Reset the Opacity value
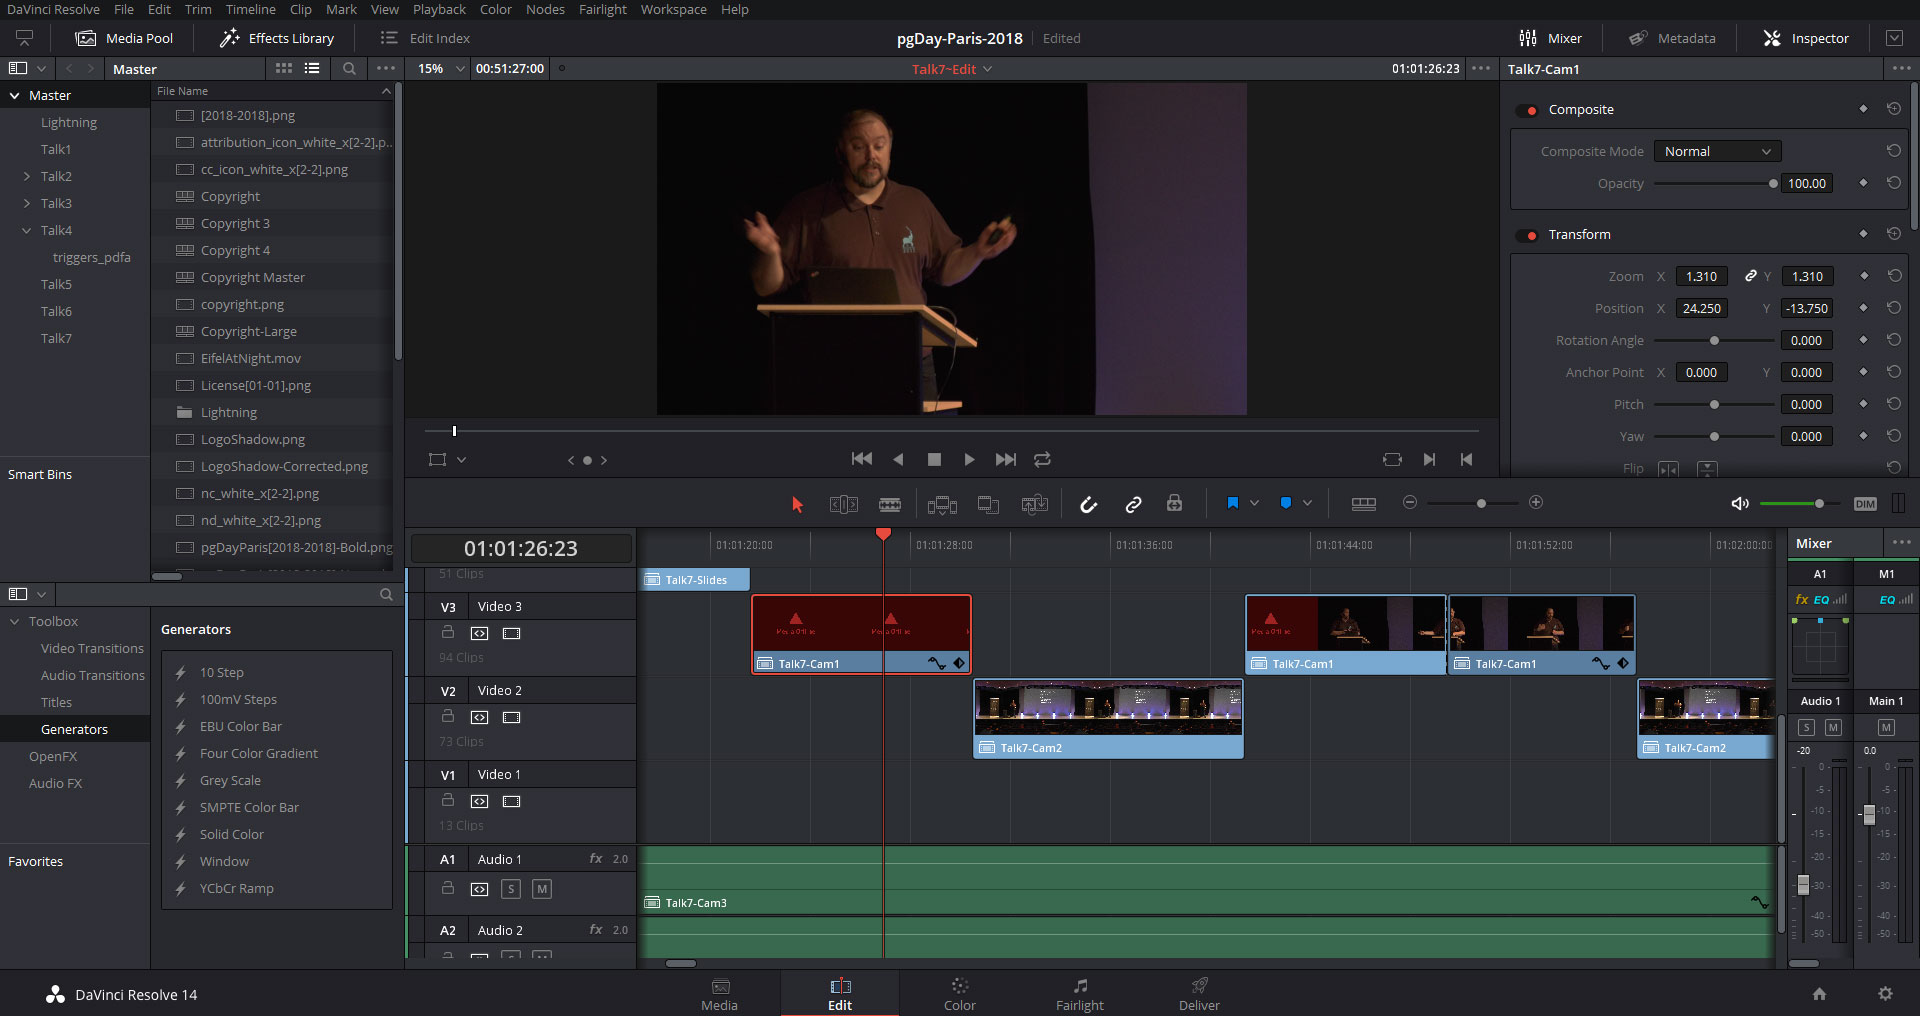 1893,183
